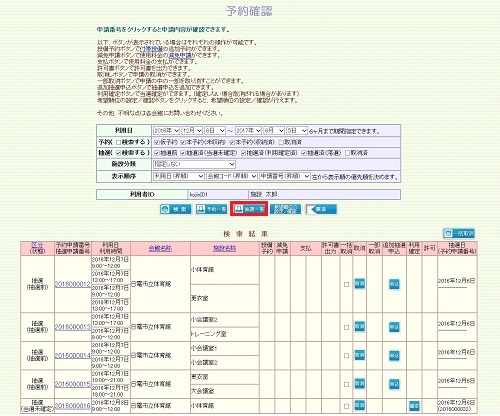
Task: Click the 検索 search button
Action: tap(175, 209)
